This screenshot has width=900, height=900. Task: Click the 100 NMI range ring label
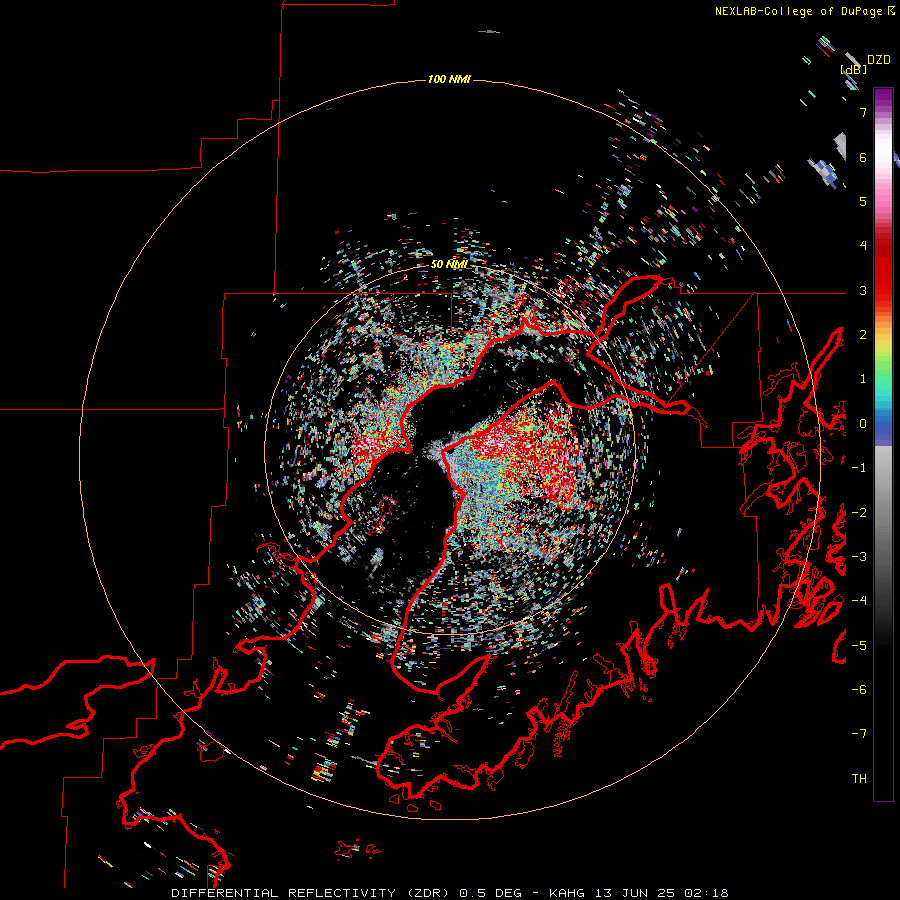(449, 79)
